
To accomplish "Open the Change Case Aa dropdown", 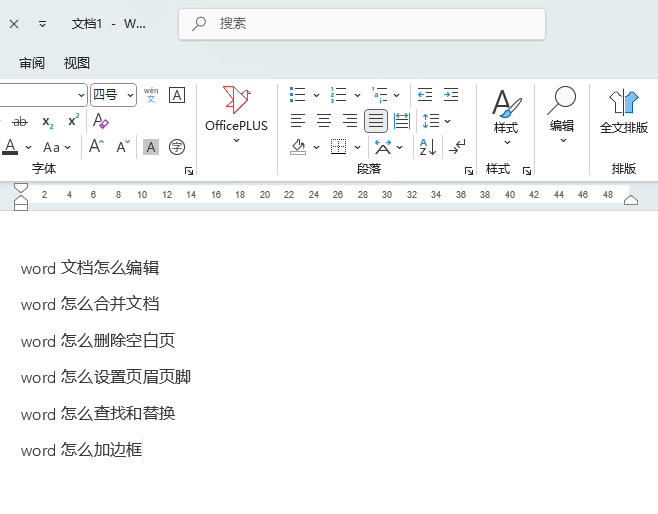I will pyautogui.click(x=57, y=147).
